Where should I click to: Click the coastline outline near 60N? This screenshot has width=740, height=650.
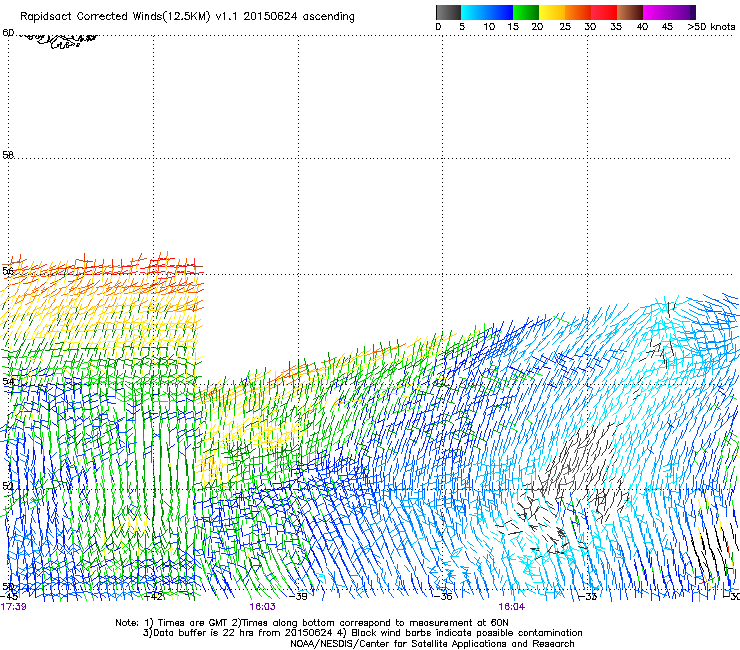click(59, 41)
